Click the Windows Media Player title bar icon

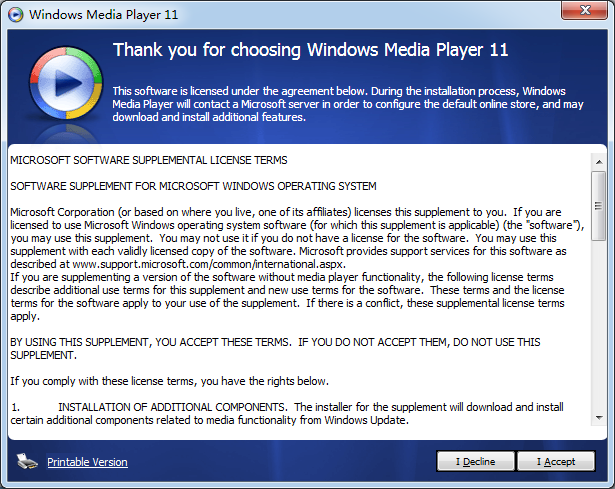[16, 15]
